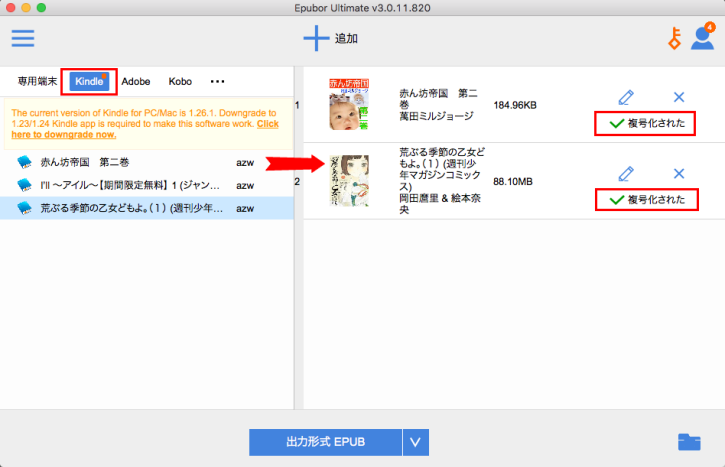Screen dimensions: 725x467
Task: Click the 184.96KB file size text
Action: 515,105
